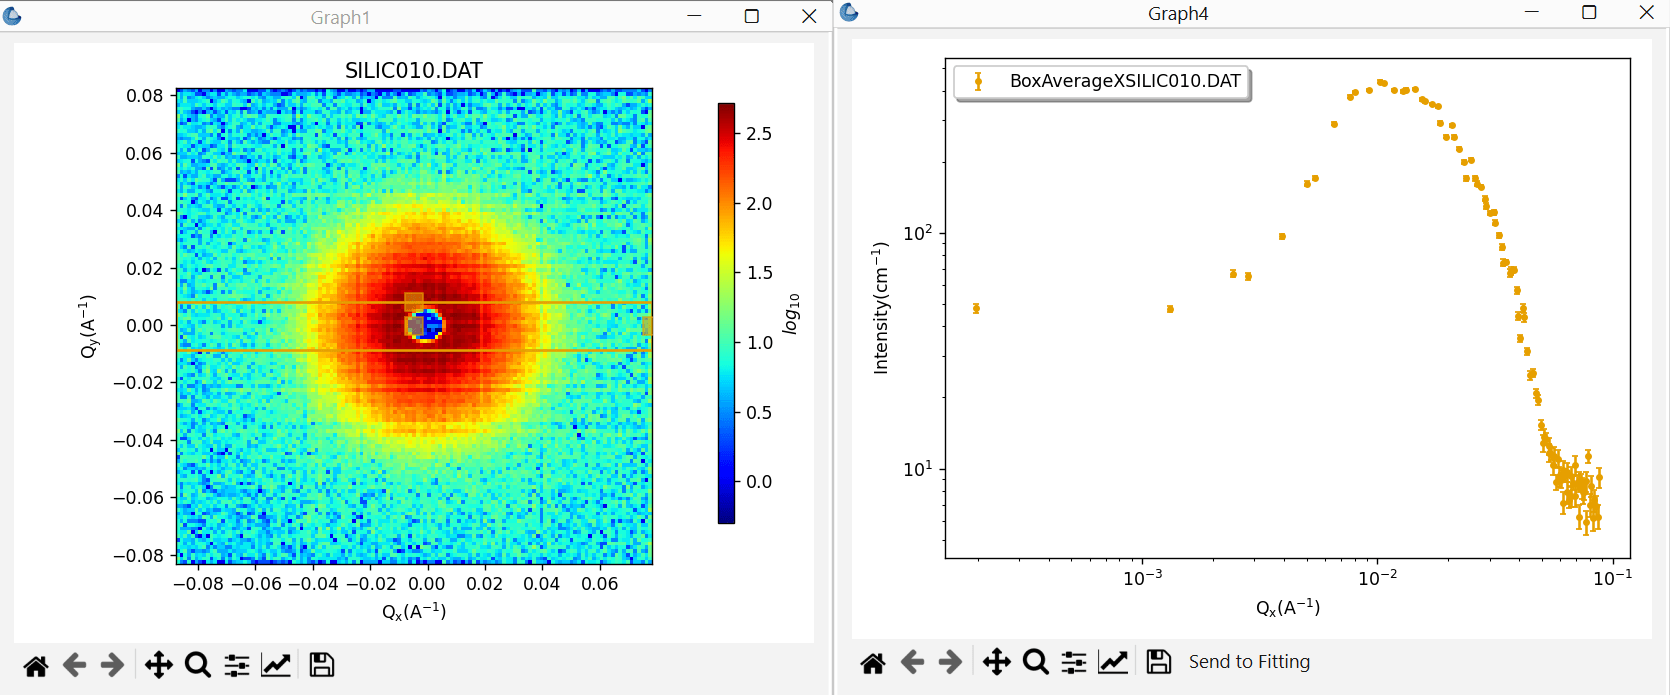Open curve and axes editor in Graph4
1670x695 pixels.
[x=1113, y=662]
